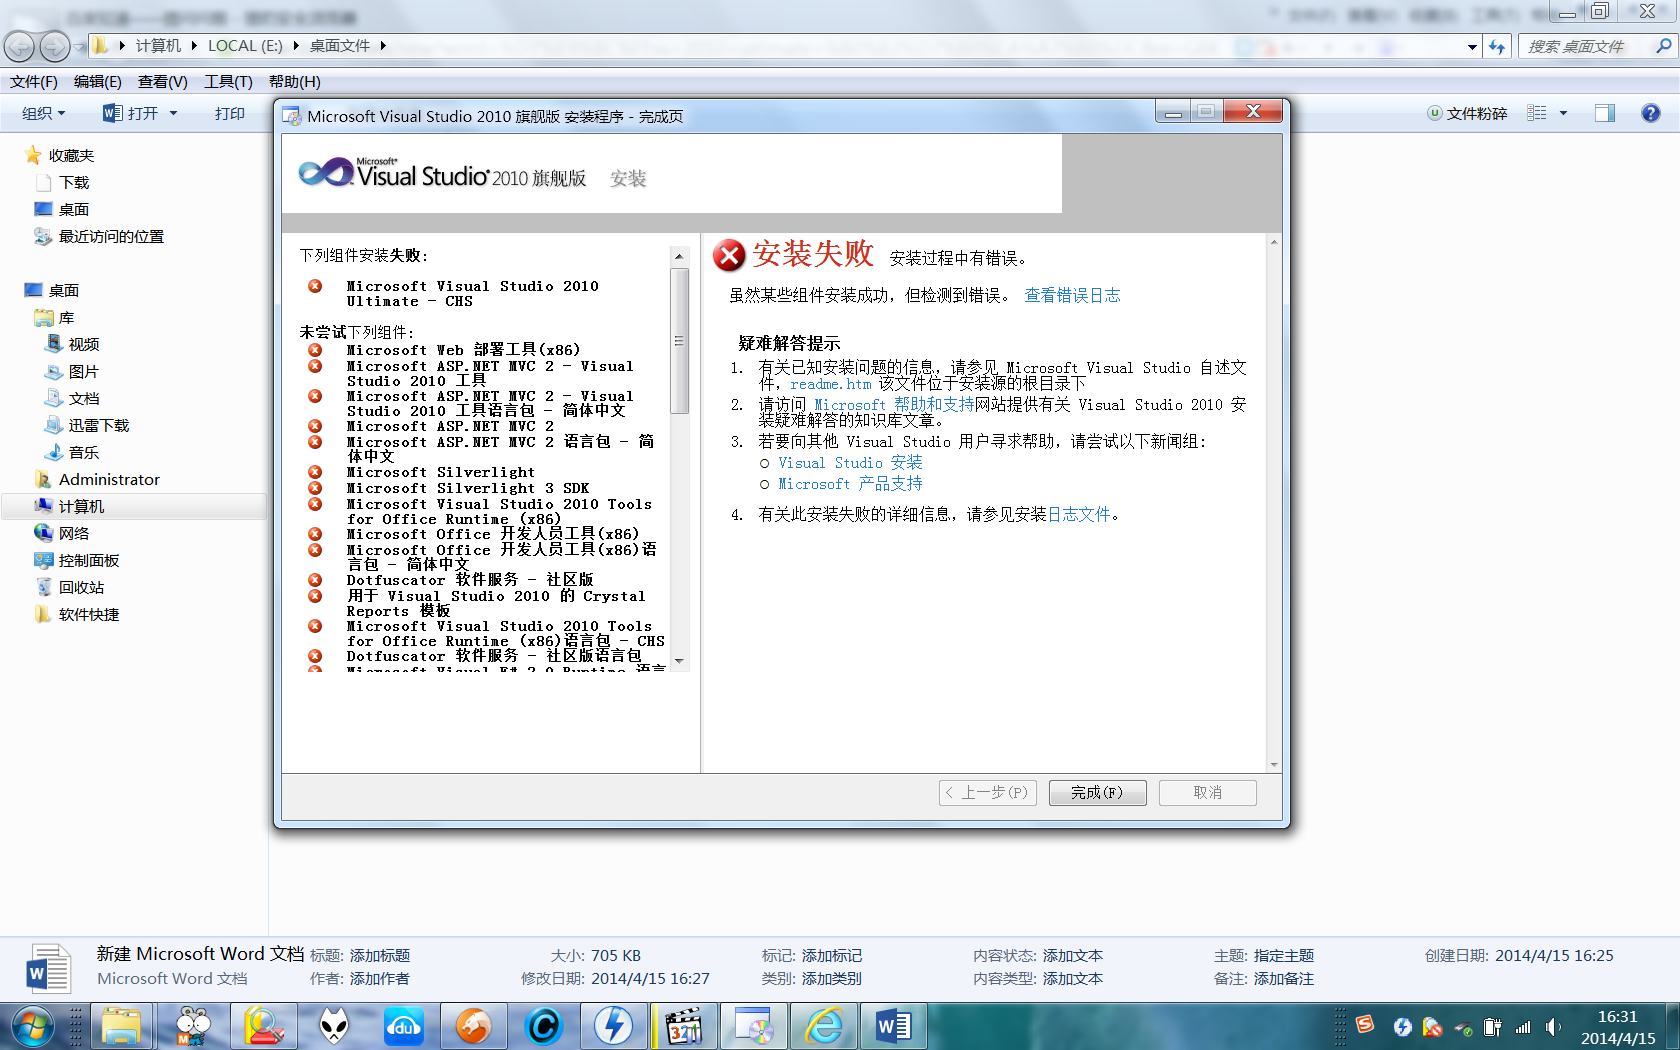1680x1050 pixels.
Task: Click the Windows Start orb
Action: [x=32, y=1026]
